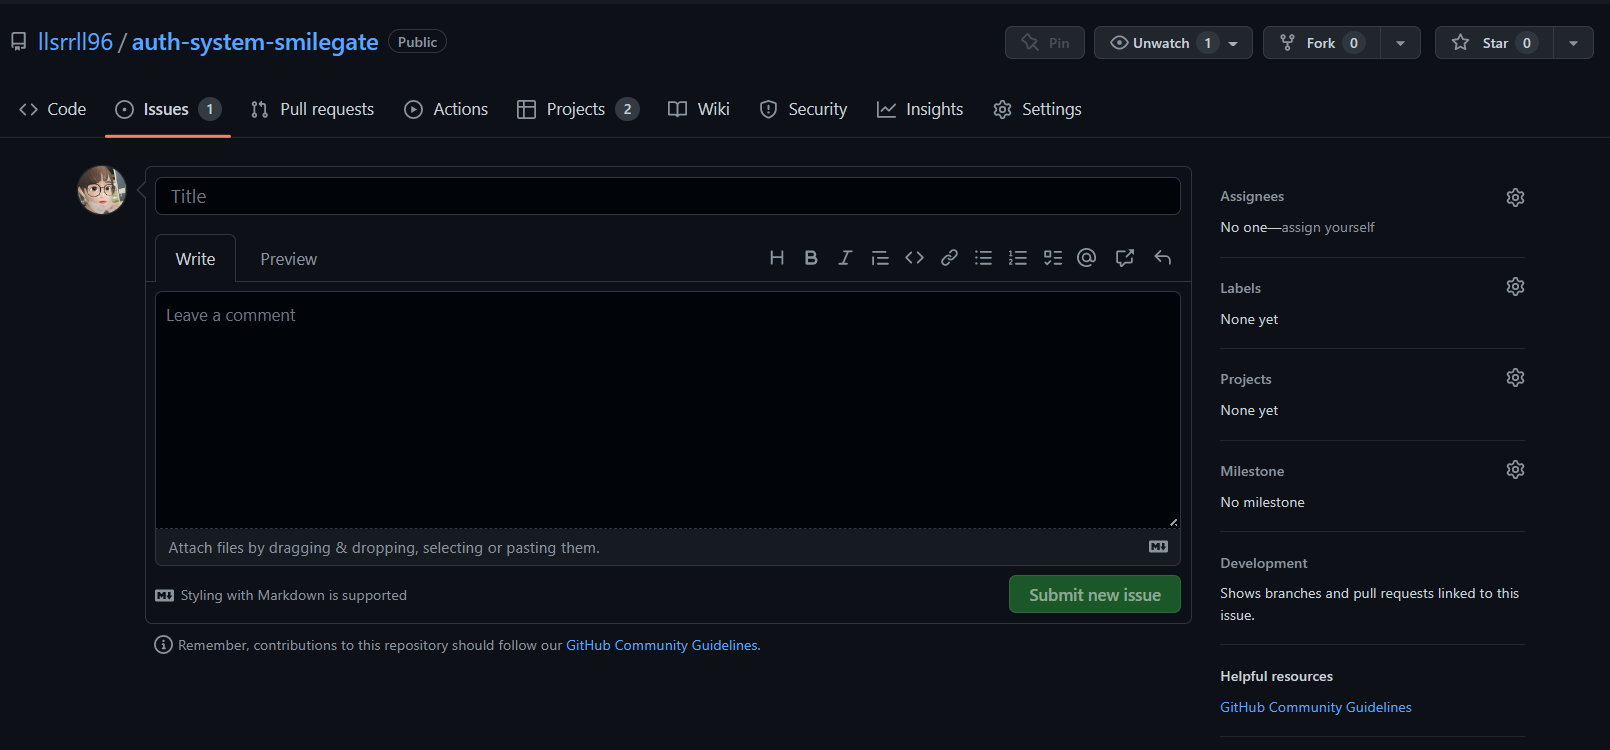Open the Milestone gear settings
The width and height of the screenshot is (1610, 750).
click(1515, 470)
